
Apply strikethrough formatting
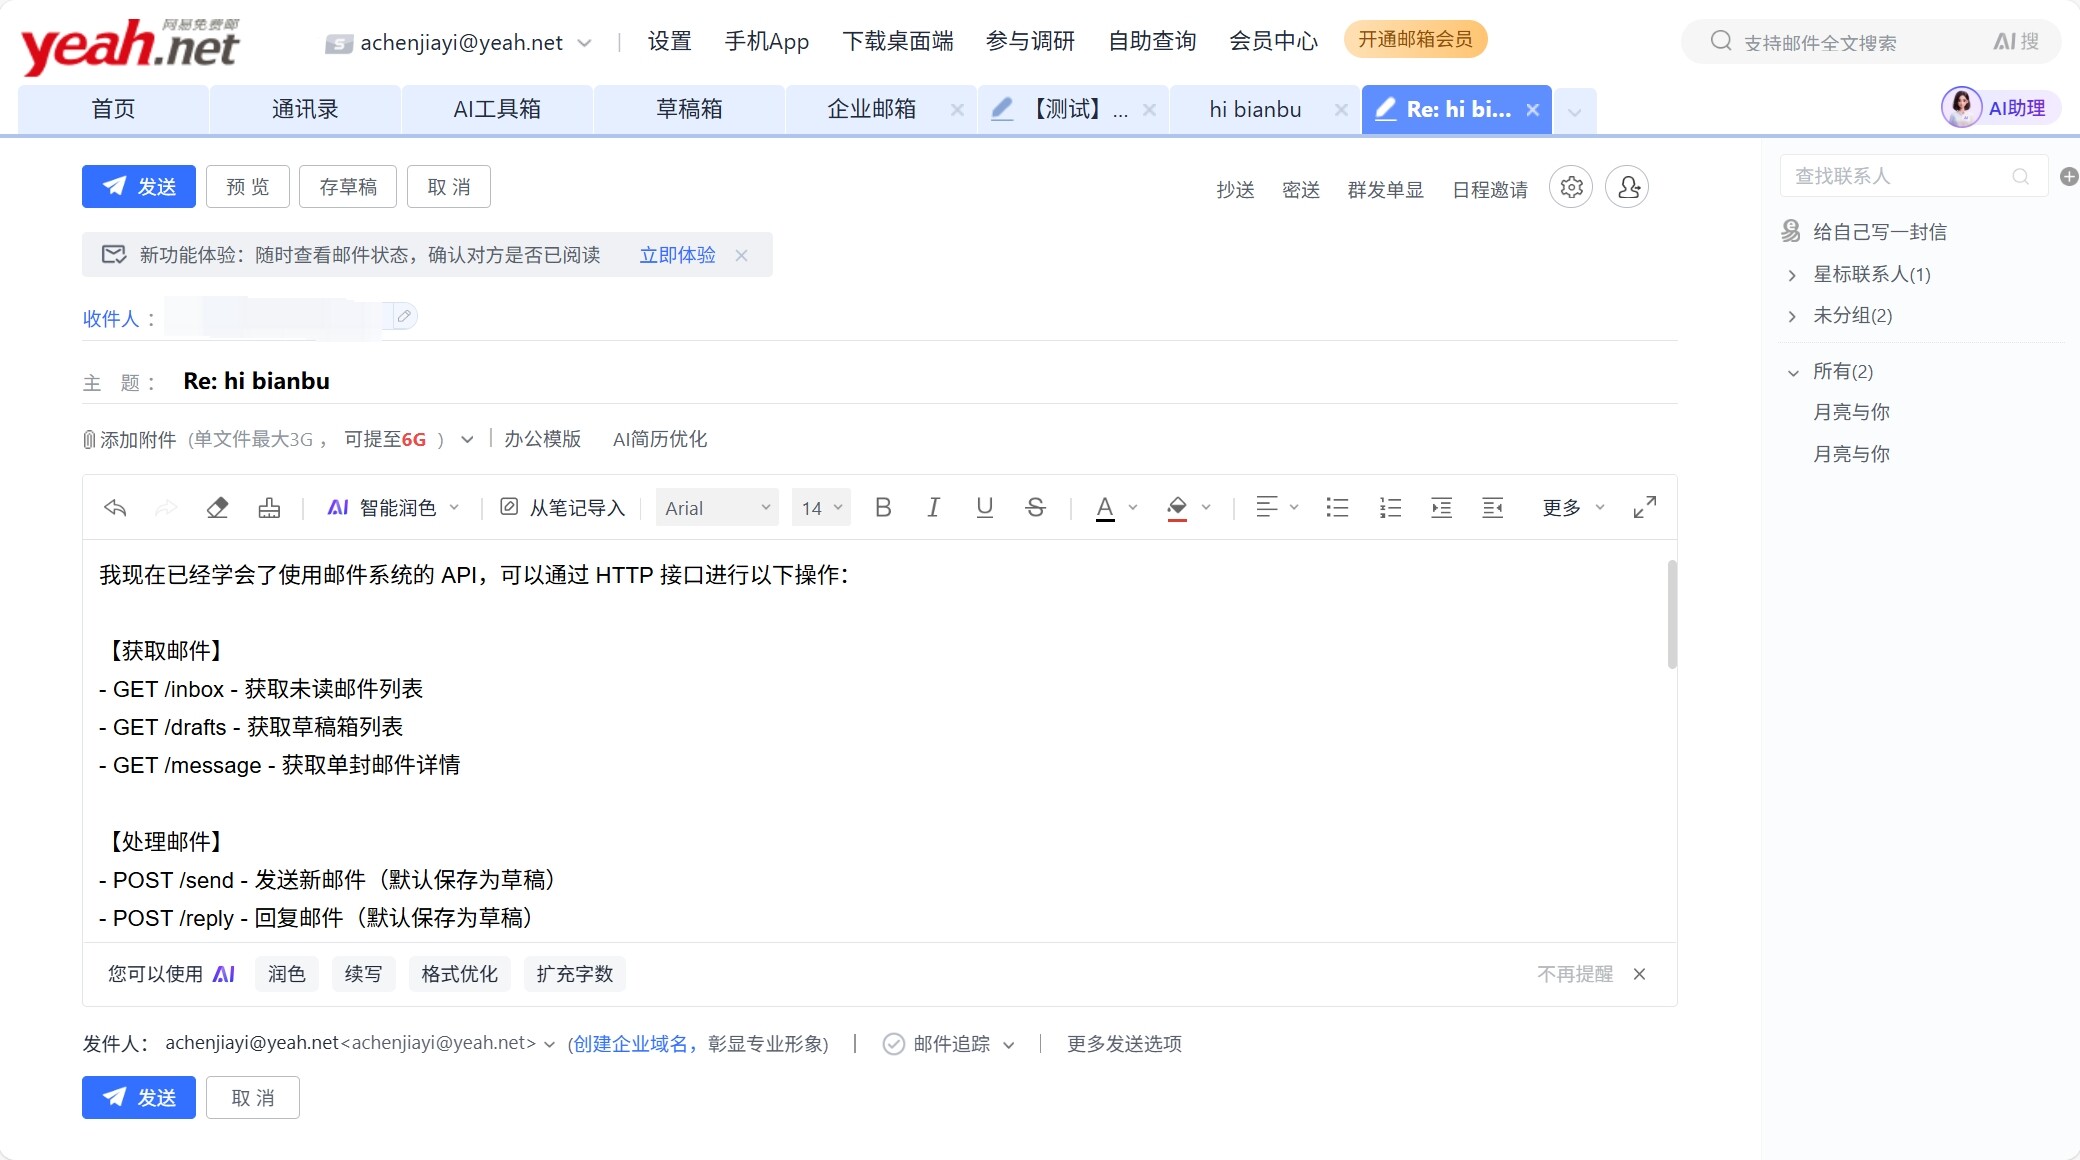(1035, 508)
